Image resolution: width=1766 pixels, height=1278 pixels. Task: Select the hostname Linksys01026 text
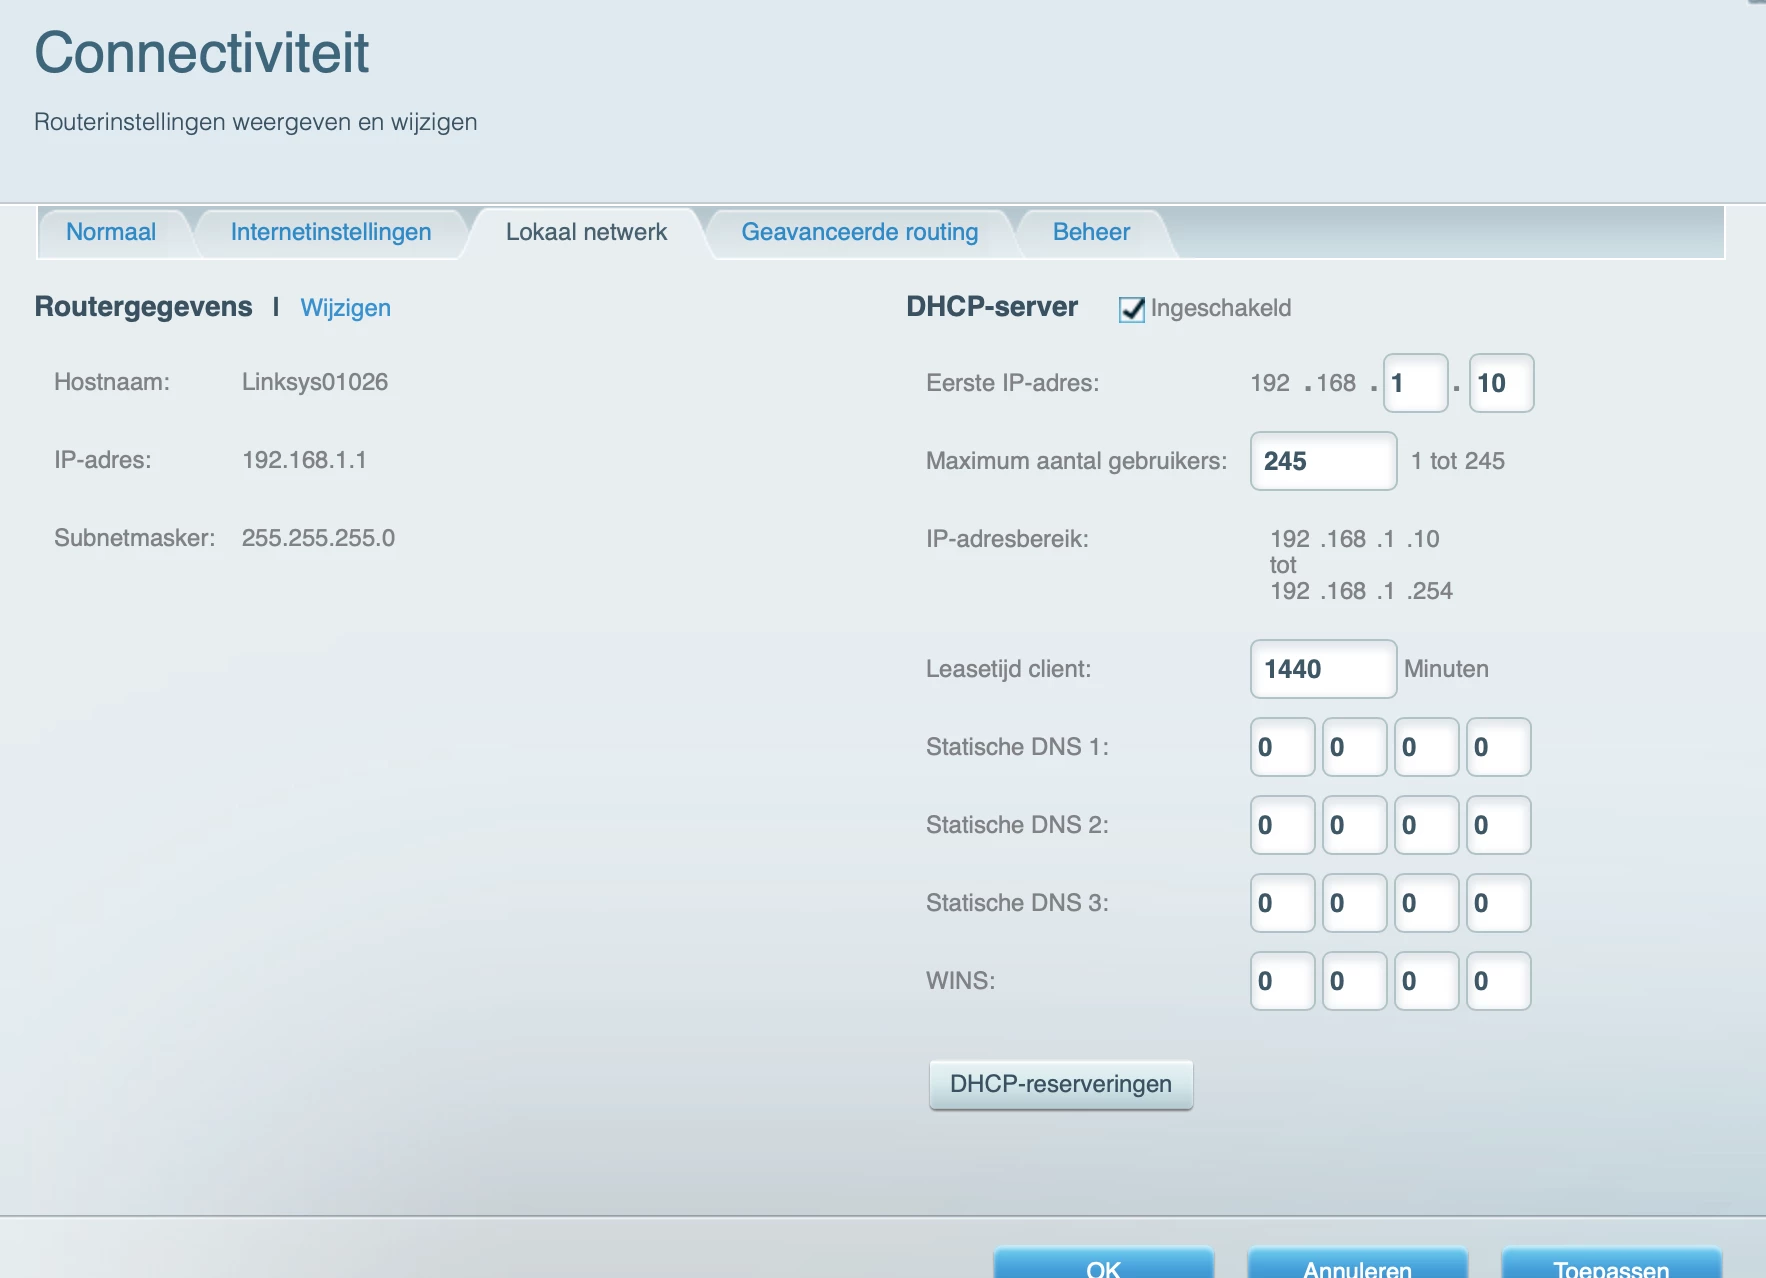point(315,382)
